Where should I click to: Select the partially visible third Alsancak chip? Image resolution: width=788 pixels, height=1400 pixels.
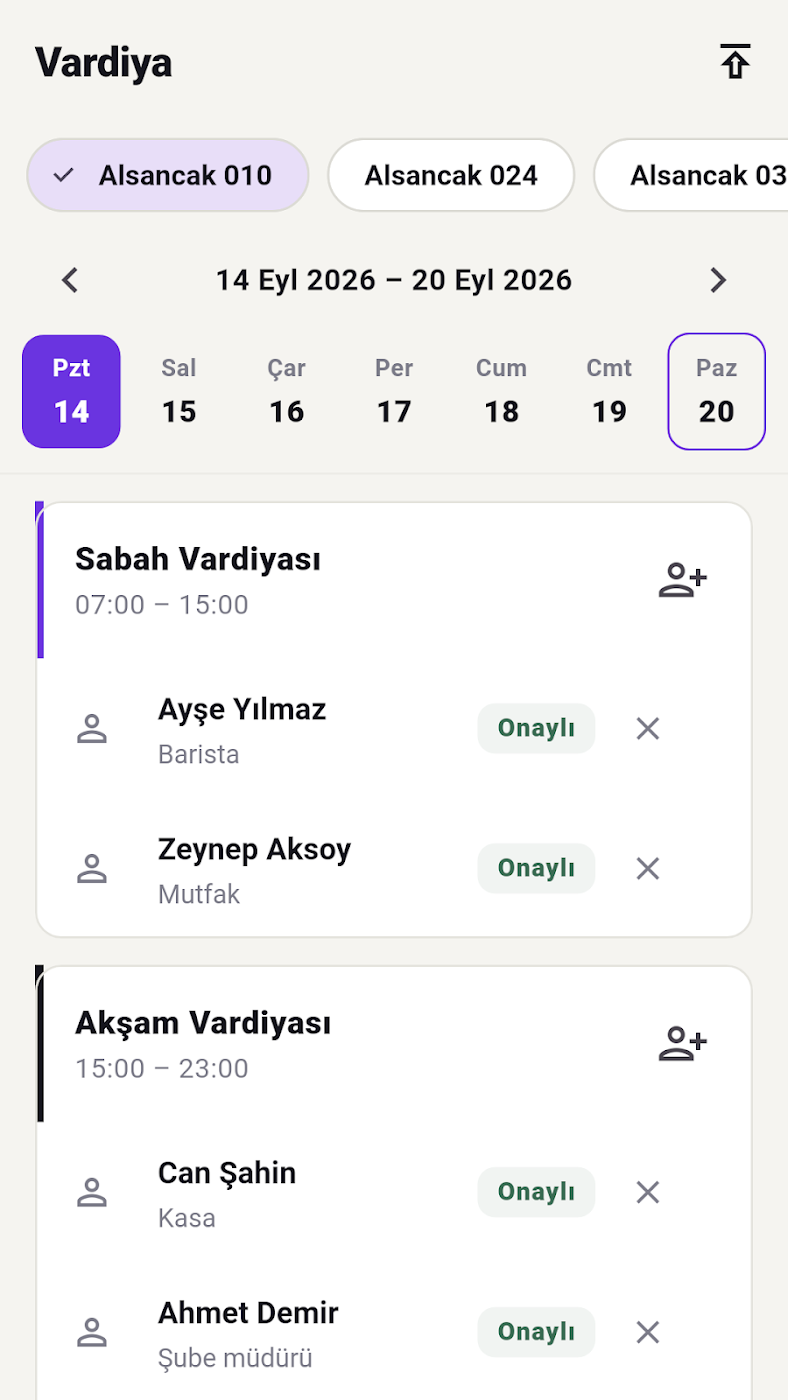pos(691,175)
